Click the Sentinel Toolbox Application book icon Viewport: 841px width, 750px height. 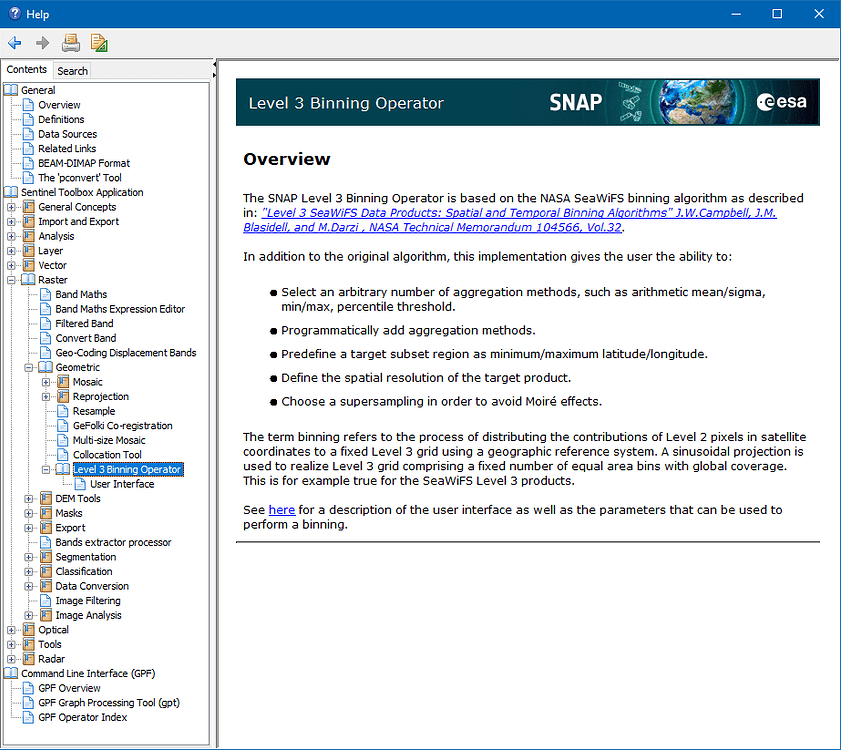[11, 192]
